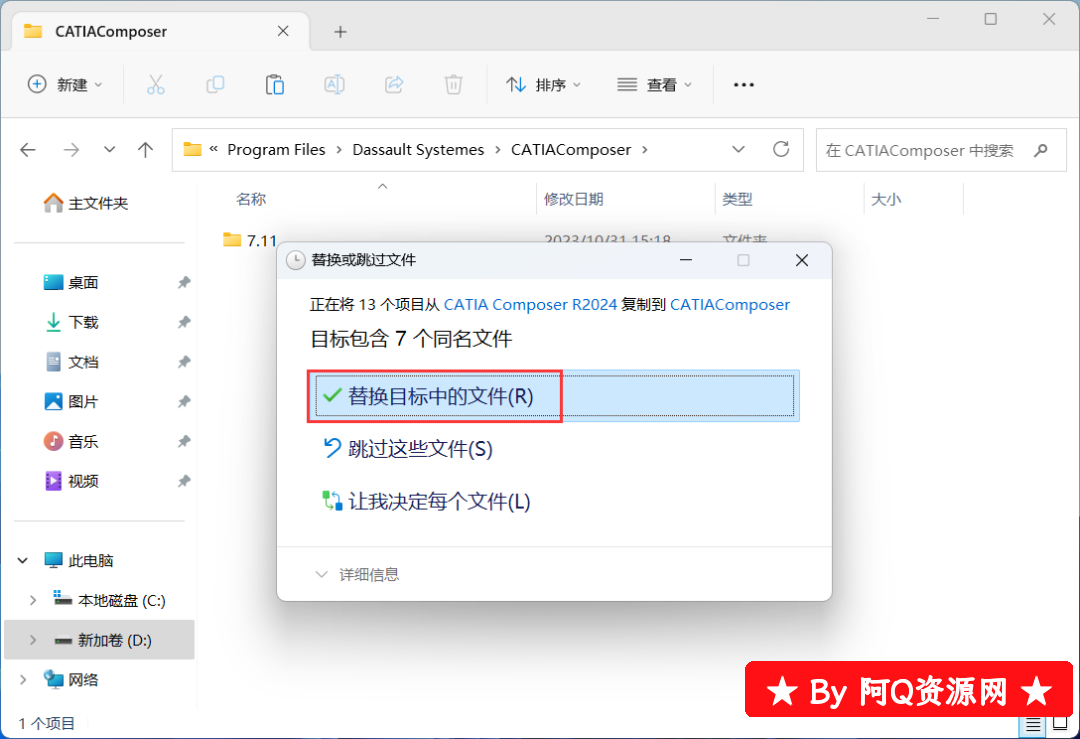Open 视频 in the sidebar

coord(71,481)
